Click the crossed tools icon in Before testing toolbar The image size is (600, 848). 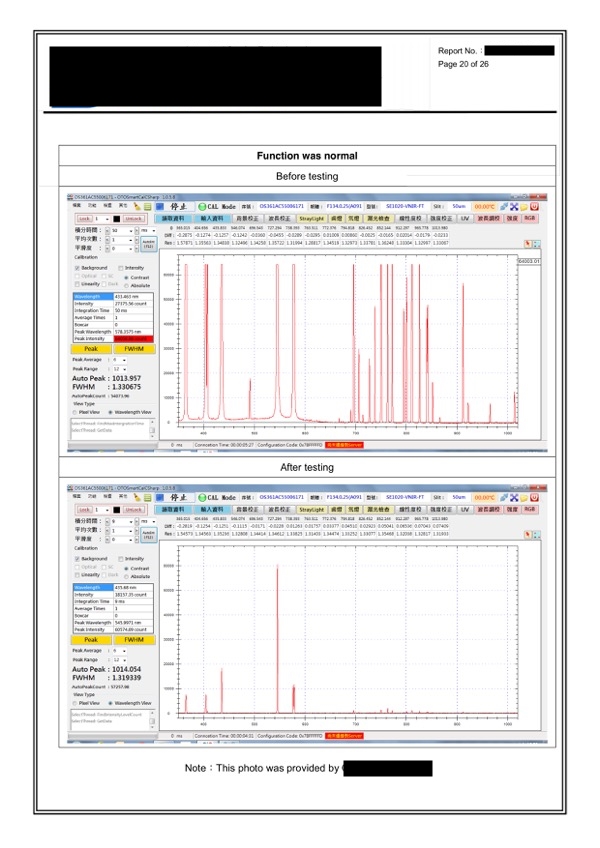pos(514,207)
